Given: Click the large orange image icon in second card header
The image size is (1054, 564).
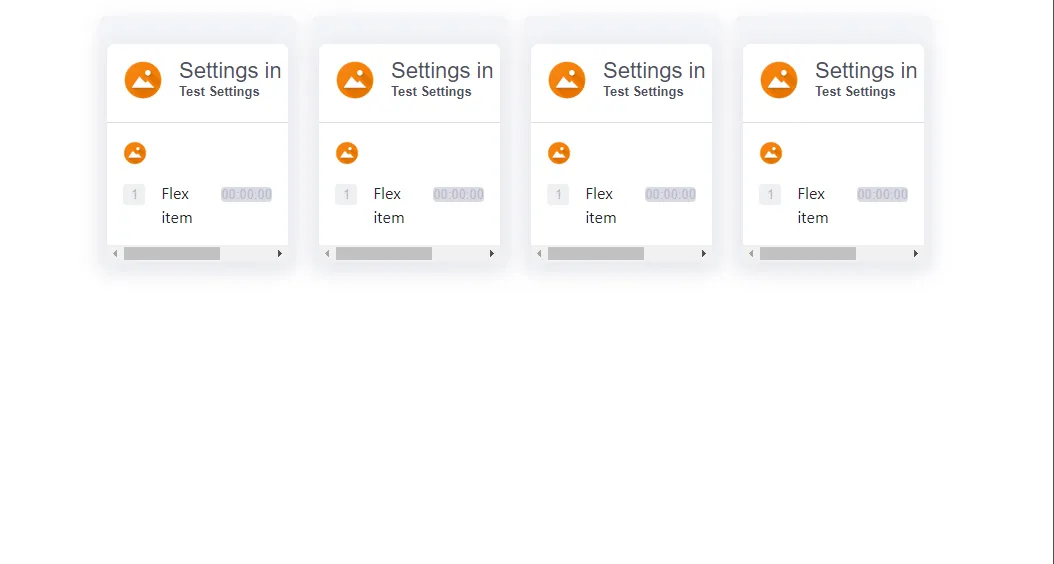Looking at the screenshot, I should point(355,80).
